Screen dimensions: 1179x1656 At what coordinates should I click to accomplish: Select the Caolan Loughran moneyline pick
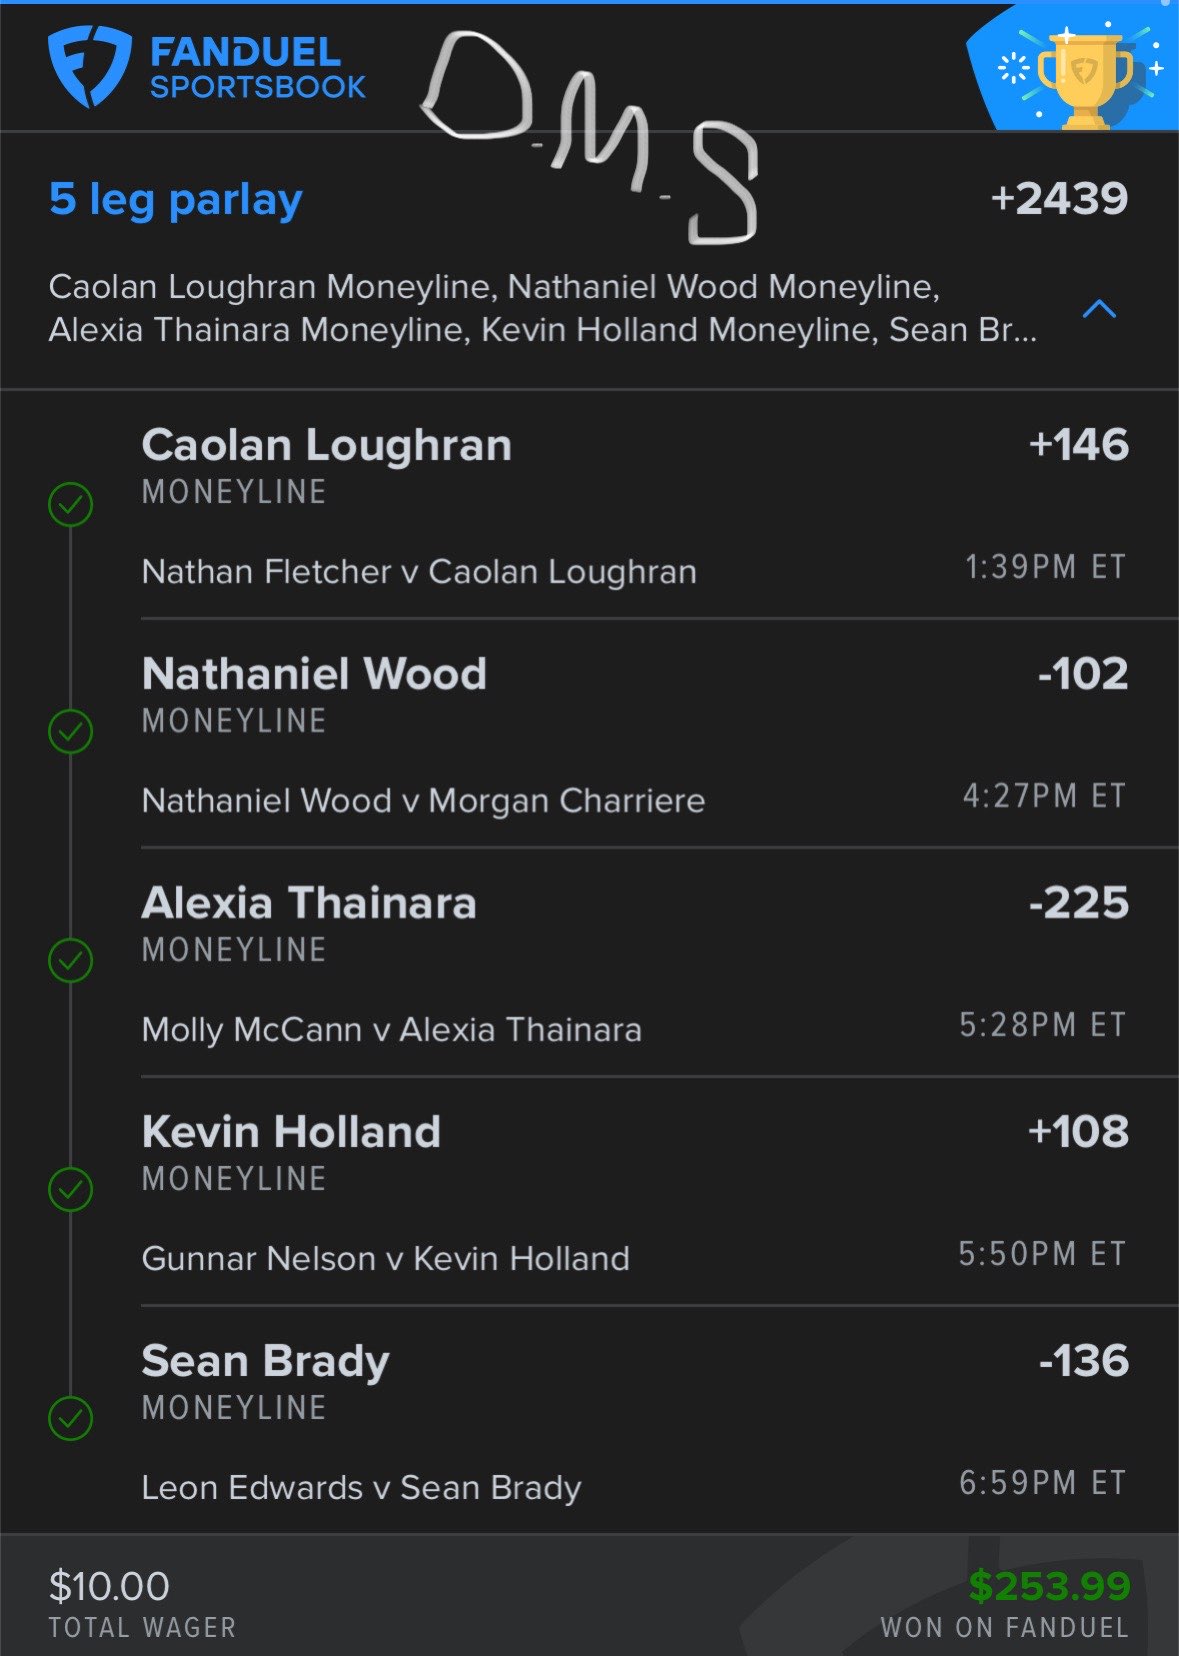(x=326, y=446)
